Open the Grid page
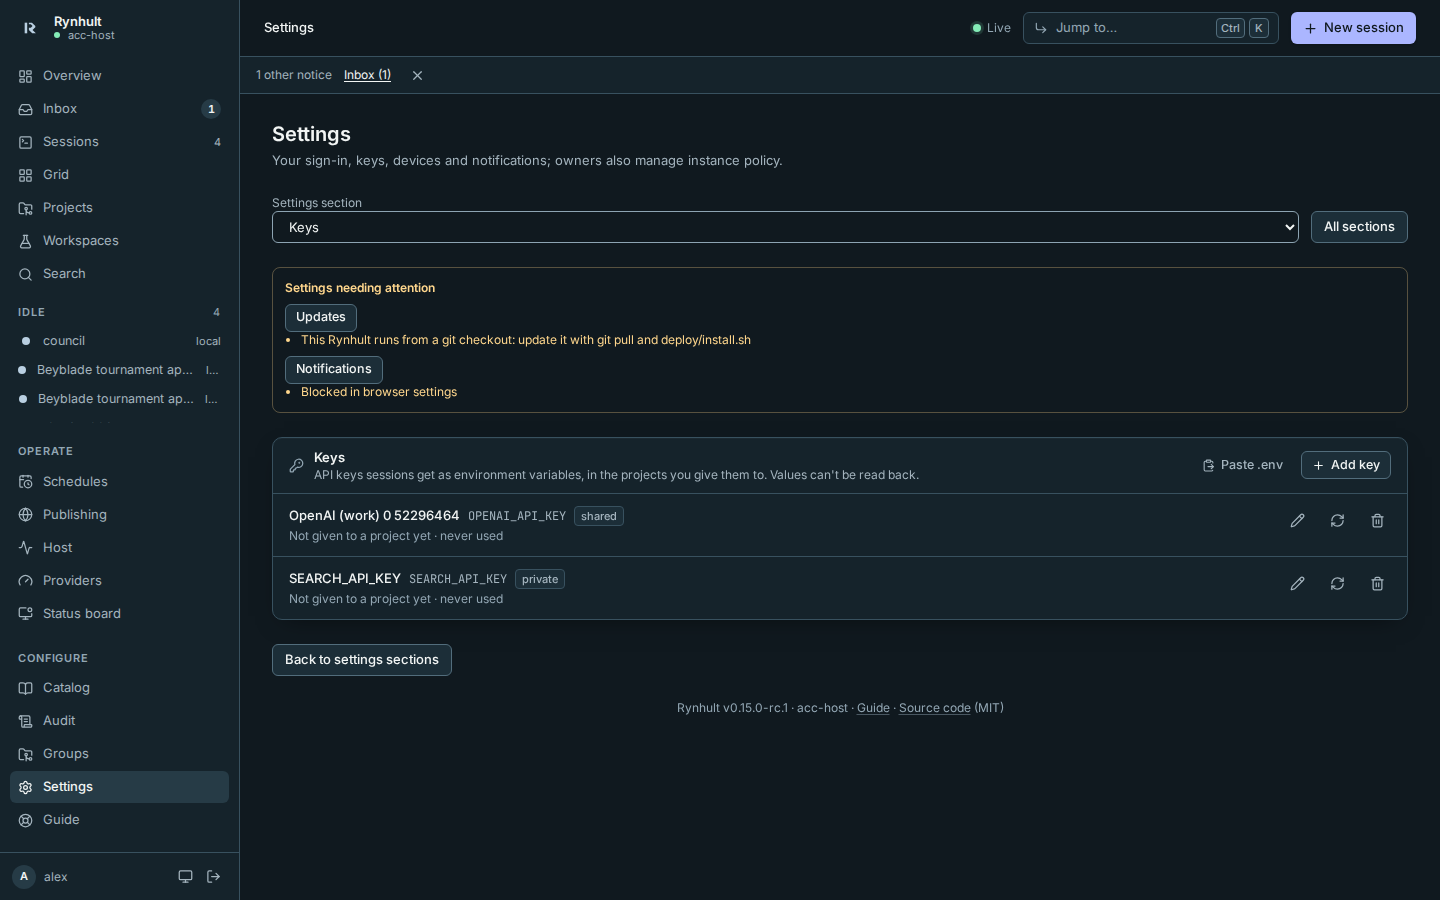Image resolution: width=1440 pixels, height=900 pixels. pos(119,175)
